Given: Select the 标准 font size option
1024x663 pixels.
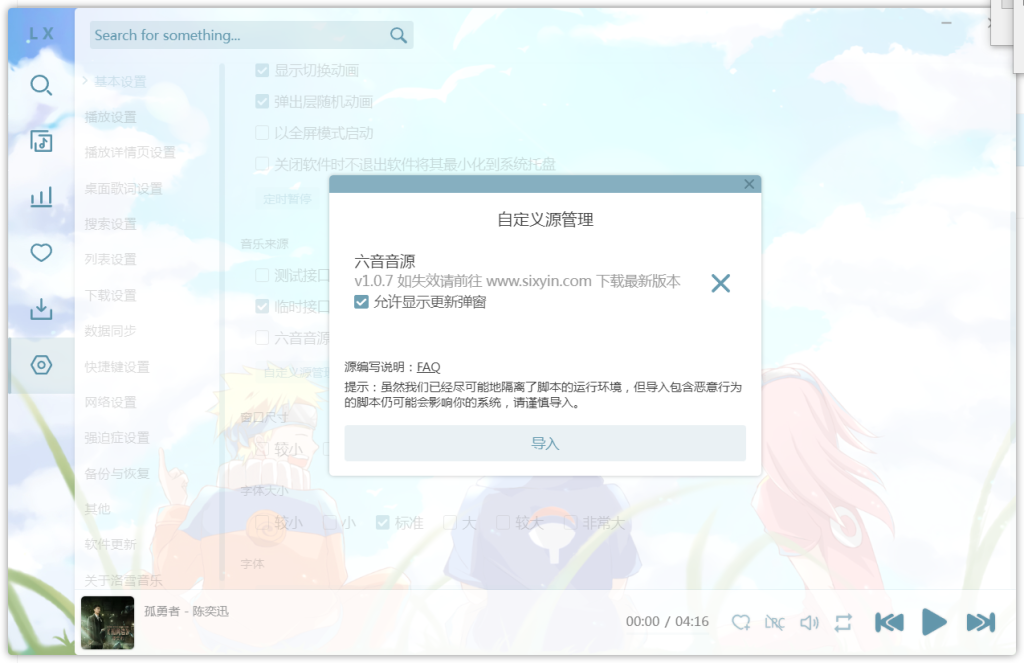Looking at the screenshot, I should coord(382,521).
